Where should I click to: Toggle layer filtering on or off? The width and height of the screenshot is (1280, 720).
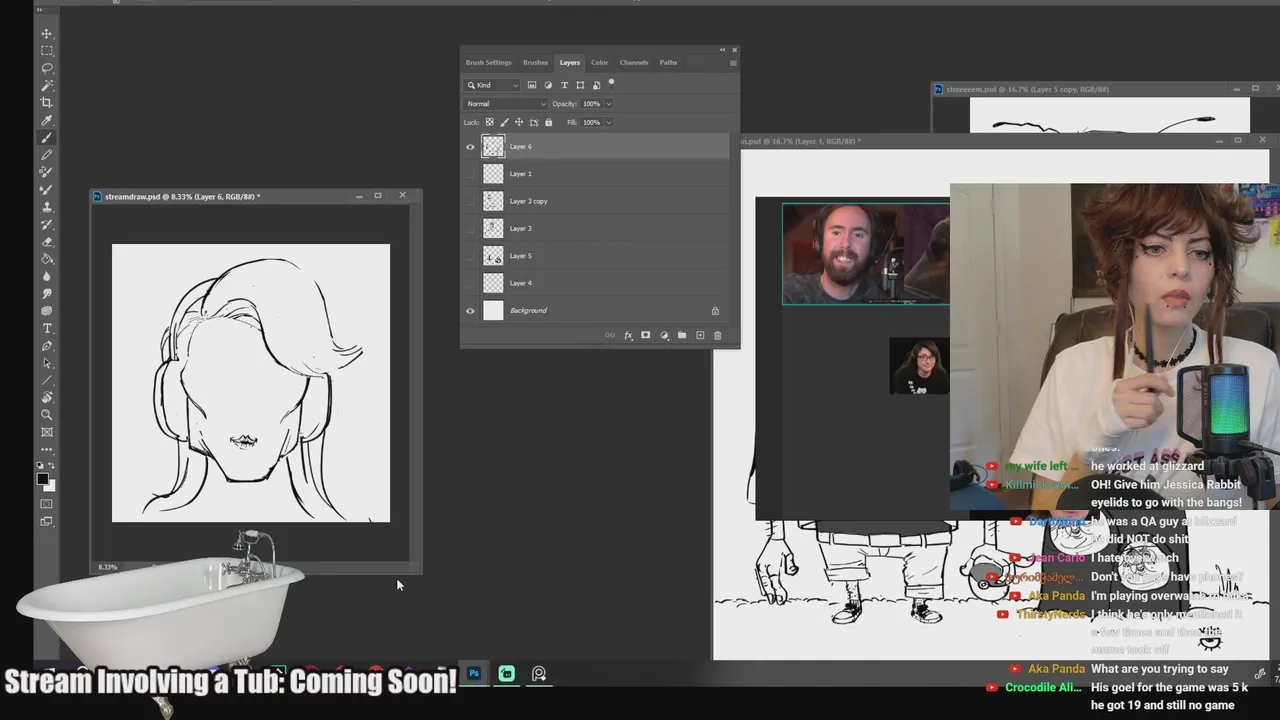tap(611, 83)
